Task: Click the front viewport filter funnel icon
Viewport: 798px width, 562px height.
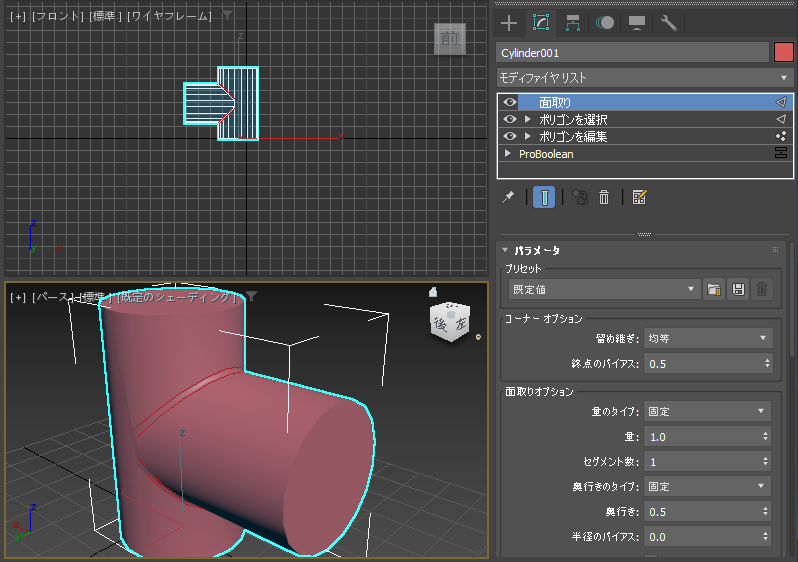Action: point(227,15)
